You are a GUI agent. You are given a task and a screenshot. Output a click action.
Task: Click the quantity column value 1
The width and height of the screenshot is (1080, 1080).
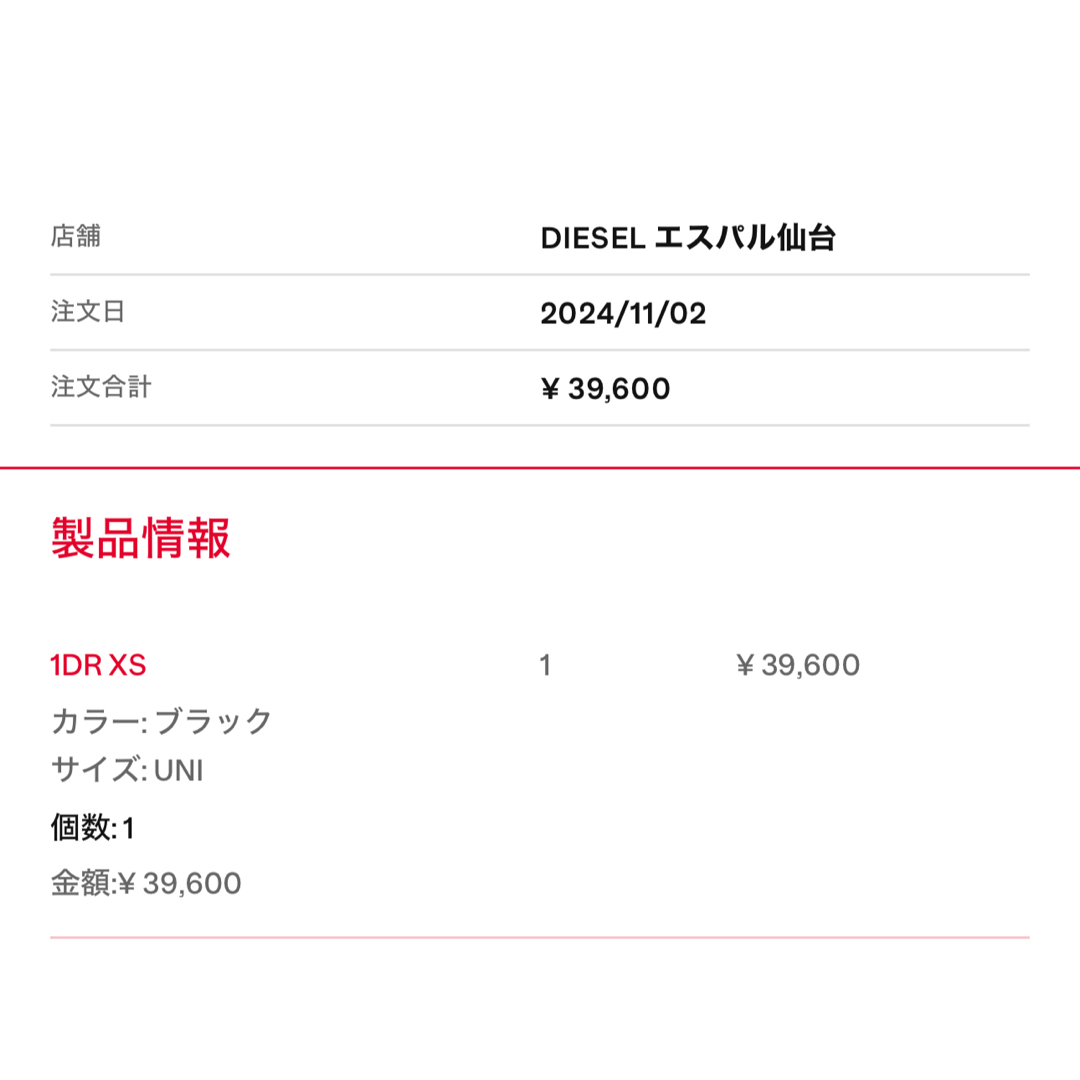point(545,665)
